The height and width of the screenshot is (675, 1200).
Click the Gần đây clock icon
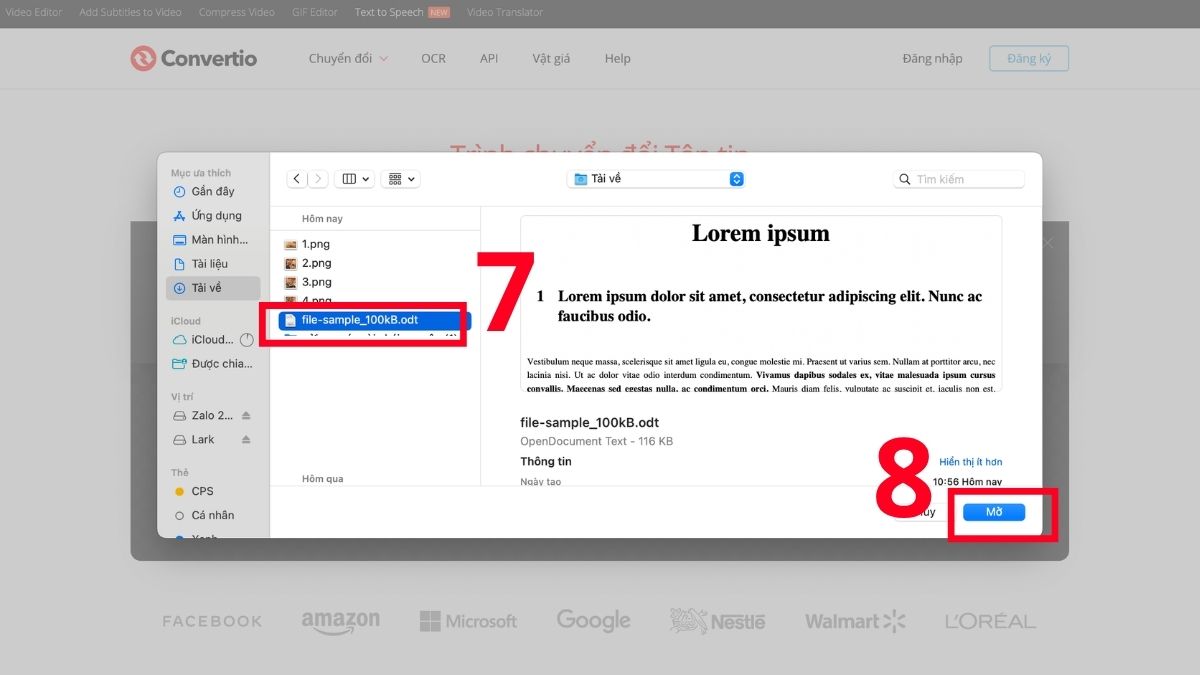pyautogui.click(x=179, y=191)
